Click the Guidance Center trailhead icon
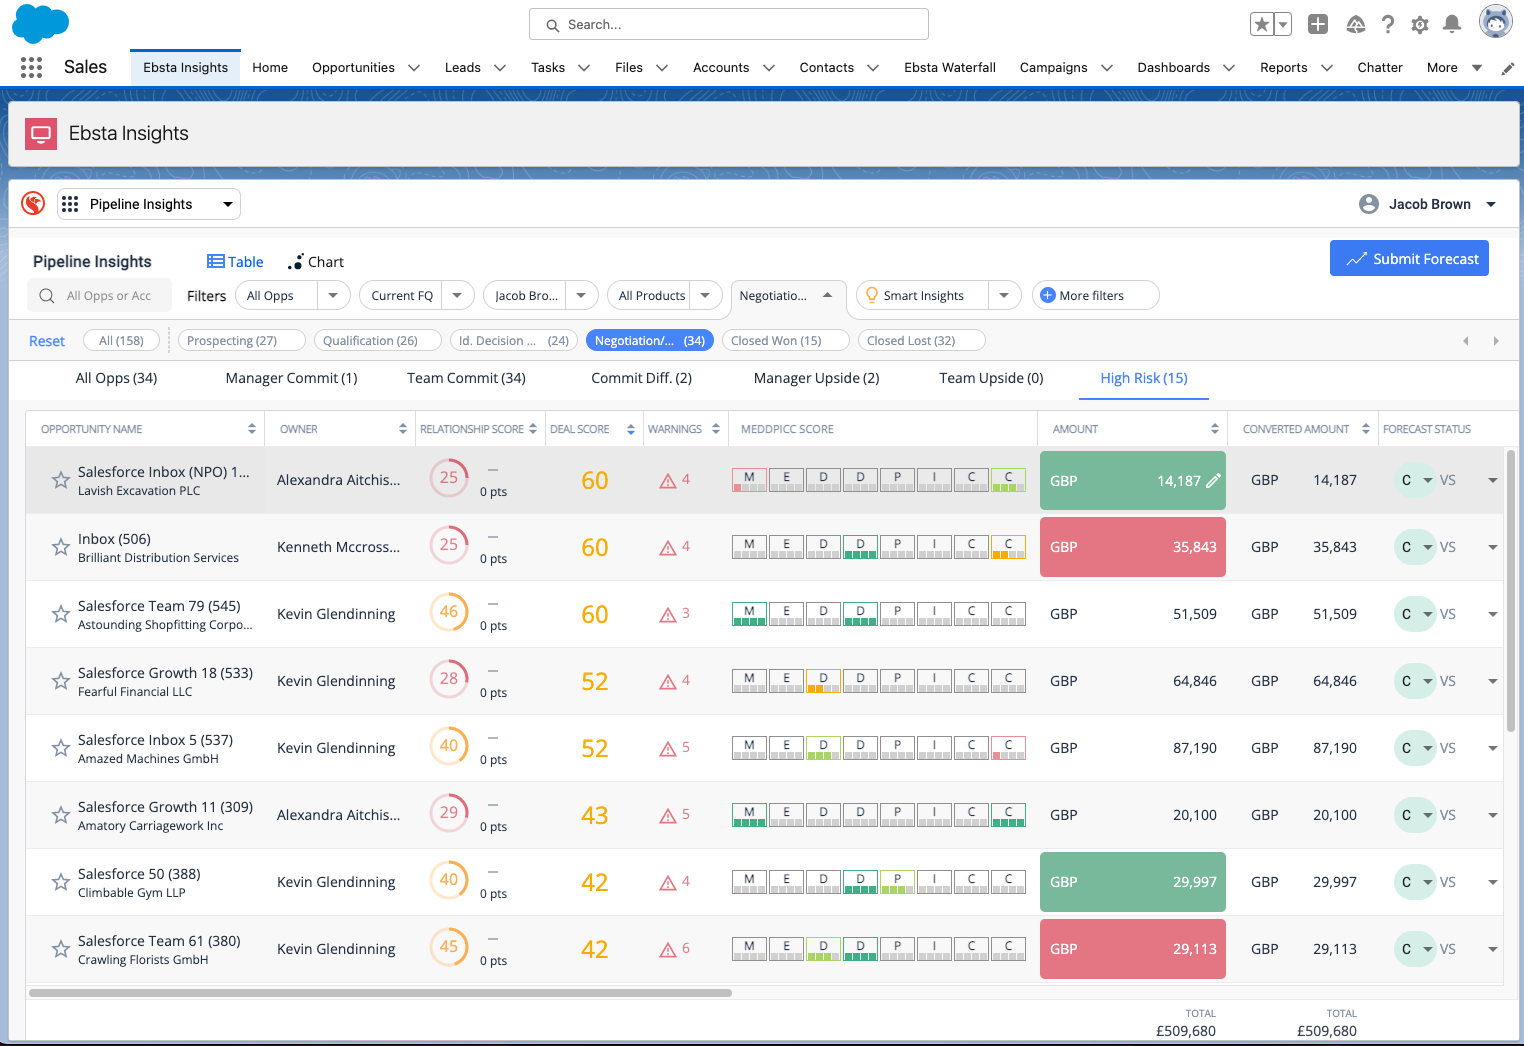This screenshot has width=1524, height=1046. (x=1356, y=24)
